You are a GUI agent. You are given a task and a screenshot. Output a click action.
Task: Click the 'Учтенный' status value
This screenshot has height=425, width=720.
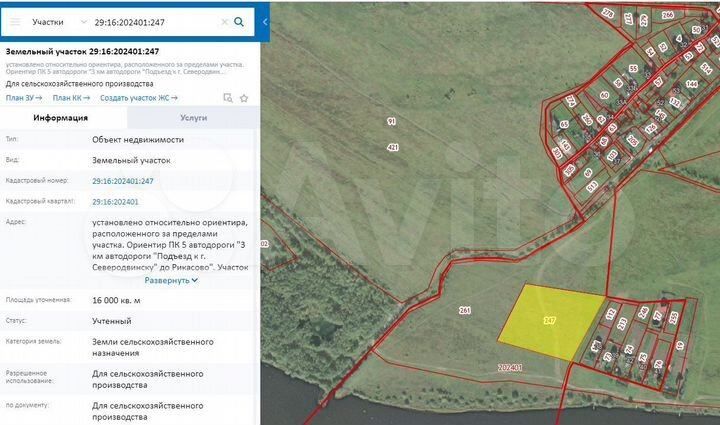[x=112, y=321]
